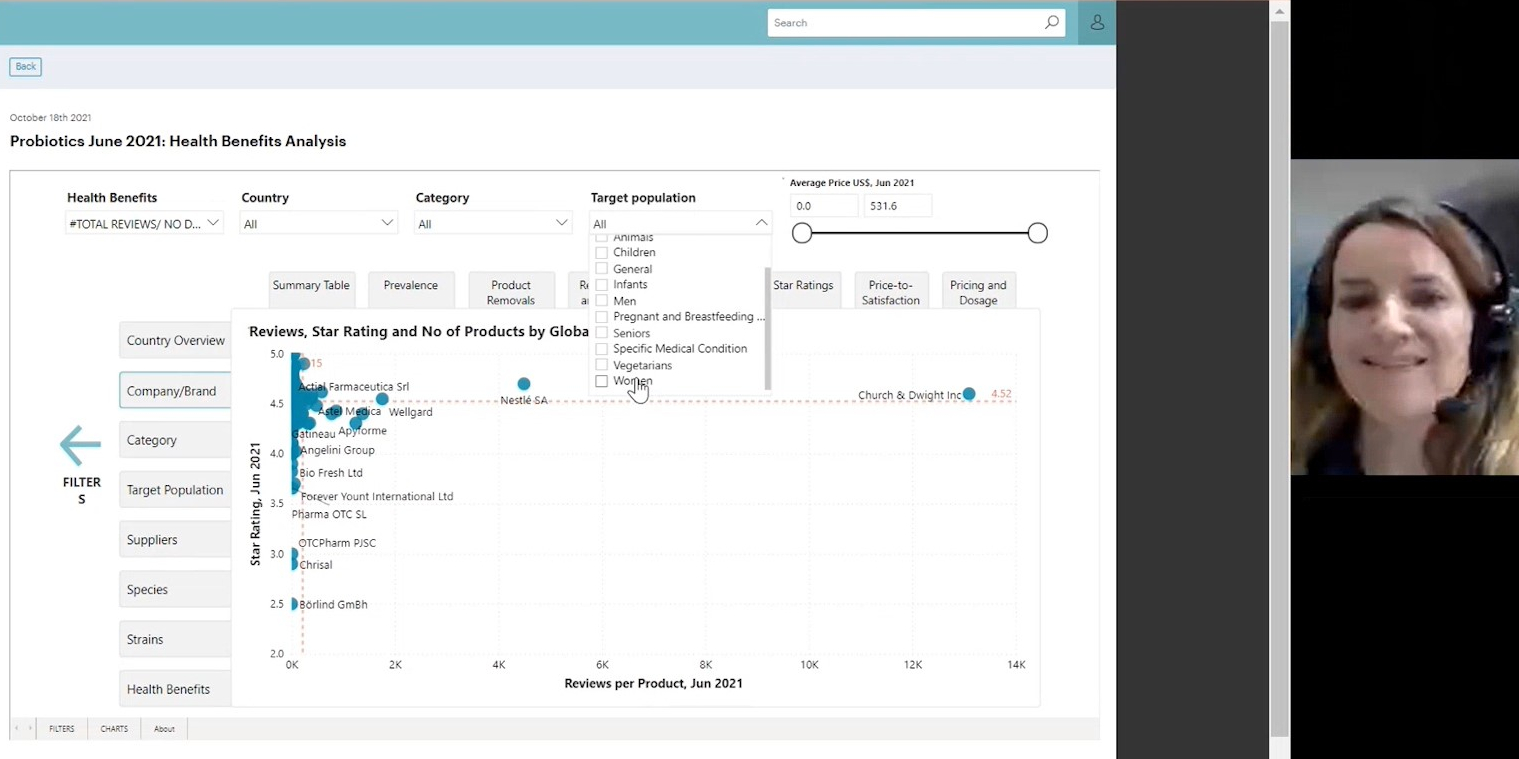Click the right handle of price slider

point(1037,233)
